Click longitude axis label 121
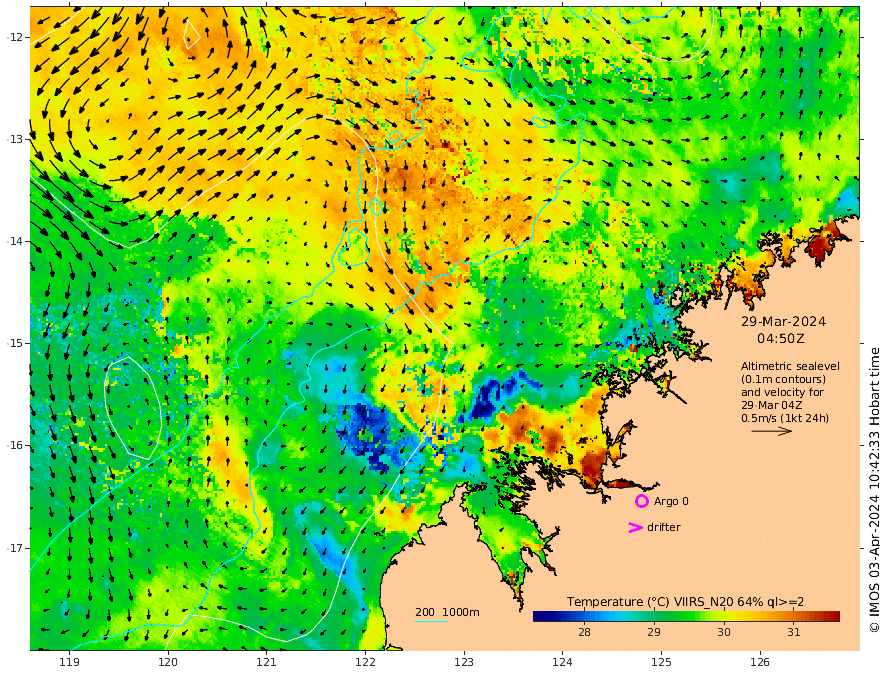This screenshot has width=880, height=680. click(x=267, y=663)
